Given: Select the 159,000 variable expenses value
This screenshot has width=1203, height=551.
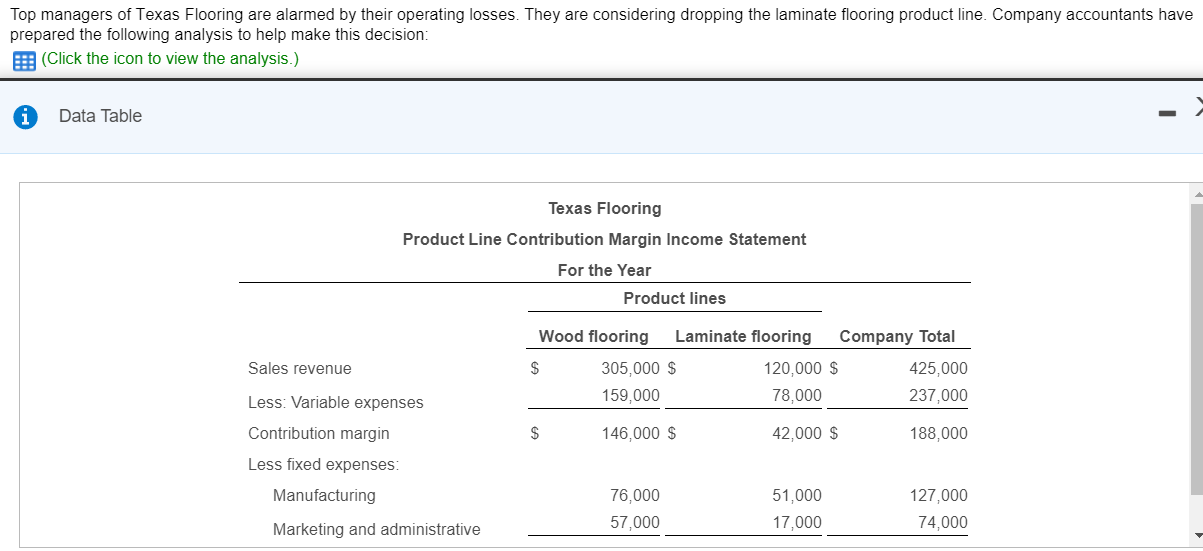Looking at the screenshot, I should [630, 395].
